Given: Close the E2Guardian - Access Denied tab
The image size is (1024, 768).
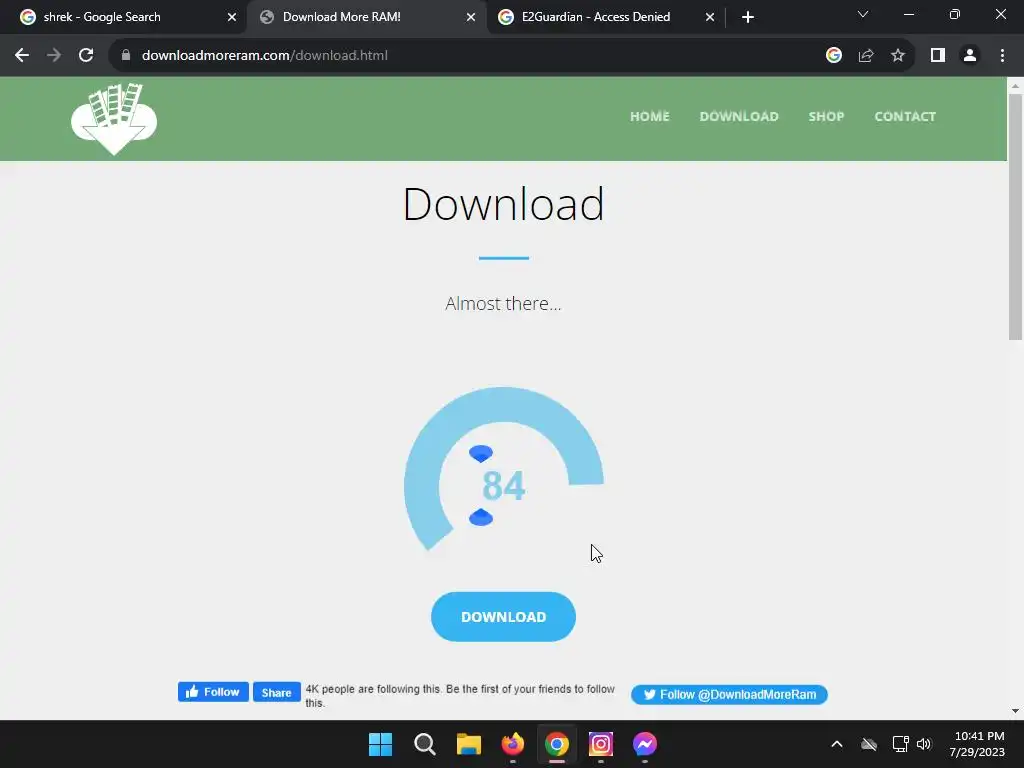Looking at the screenshot, I should coord(710,17).
